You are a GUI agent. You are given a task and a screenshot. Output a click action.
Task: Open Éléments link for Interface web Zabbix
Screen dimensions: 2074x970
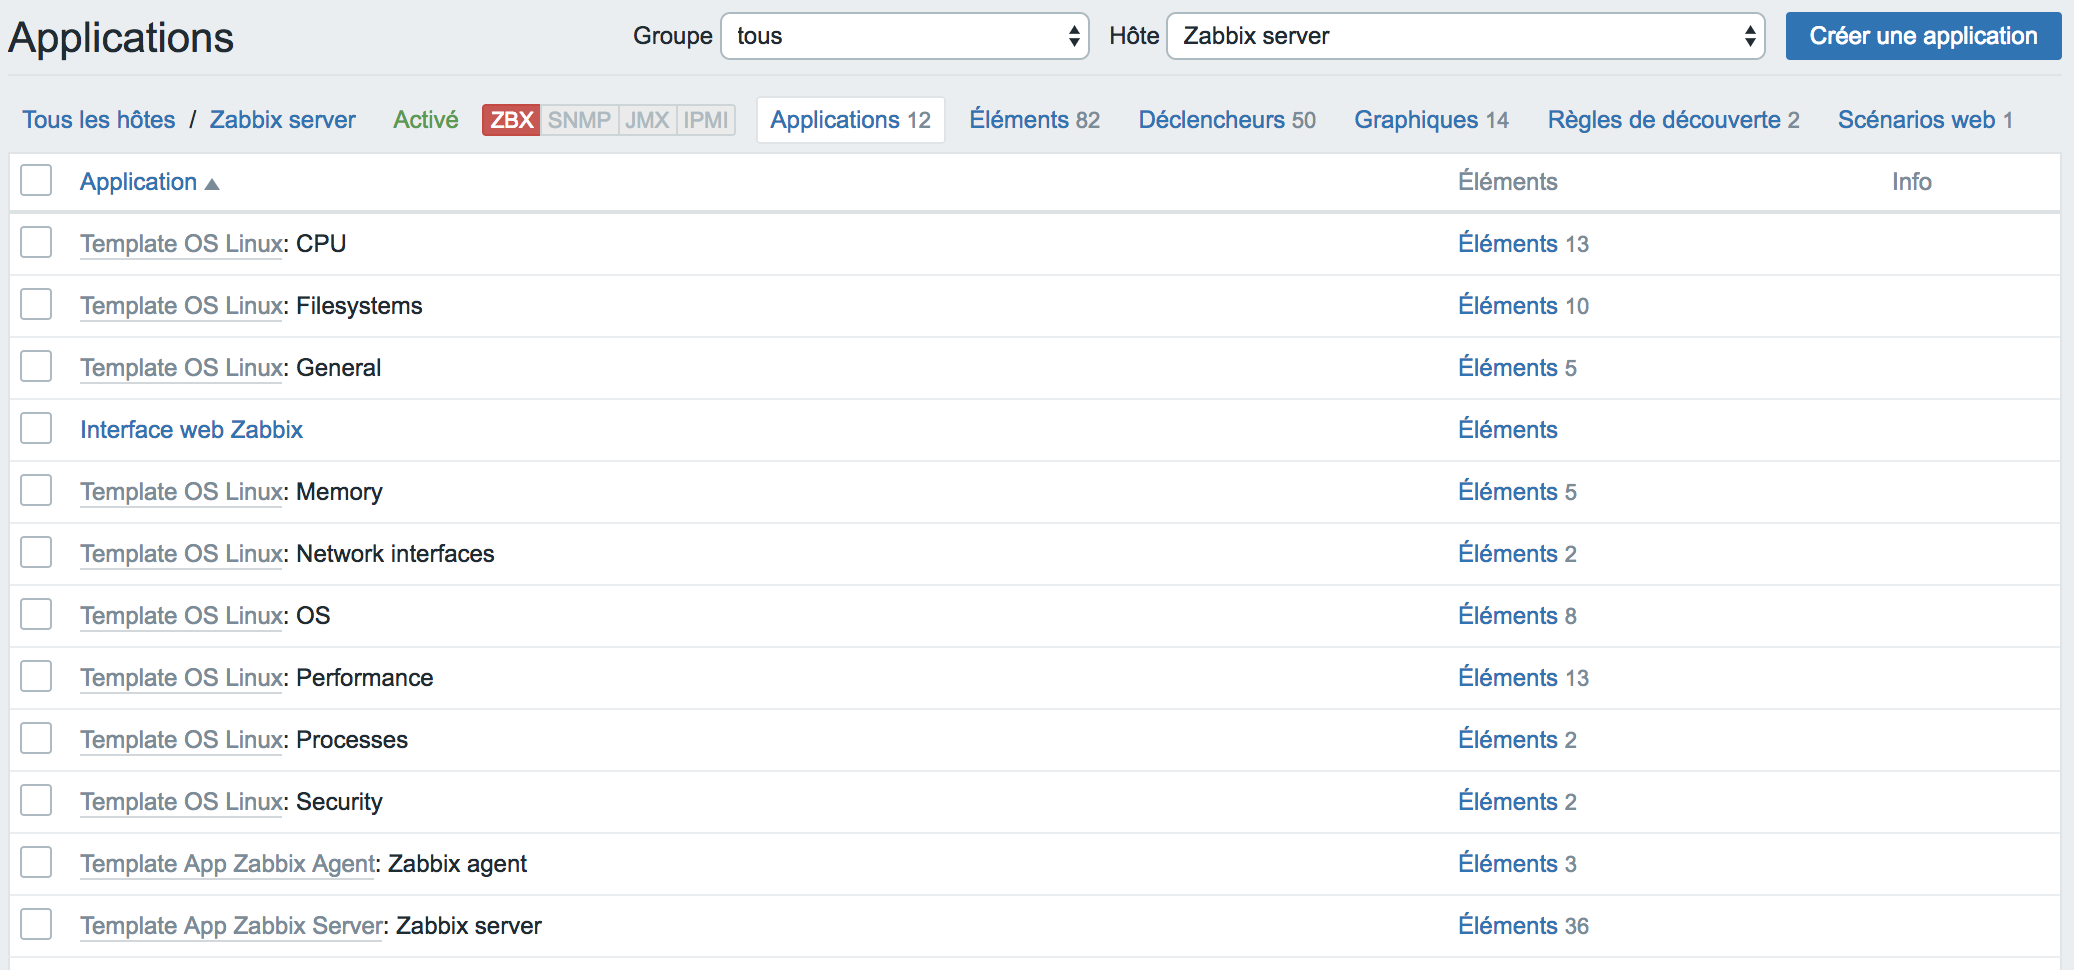[1508, 430]
